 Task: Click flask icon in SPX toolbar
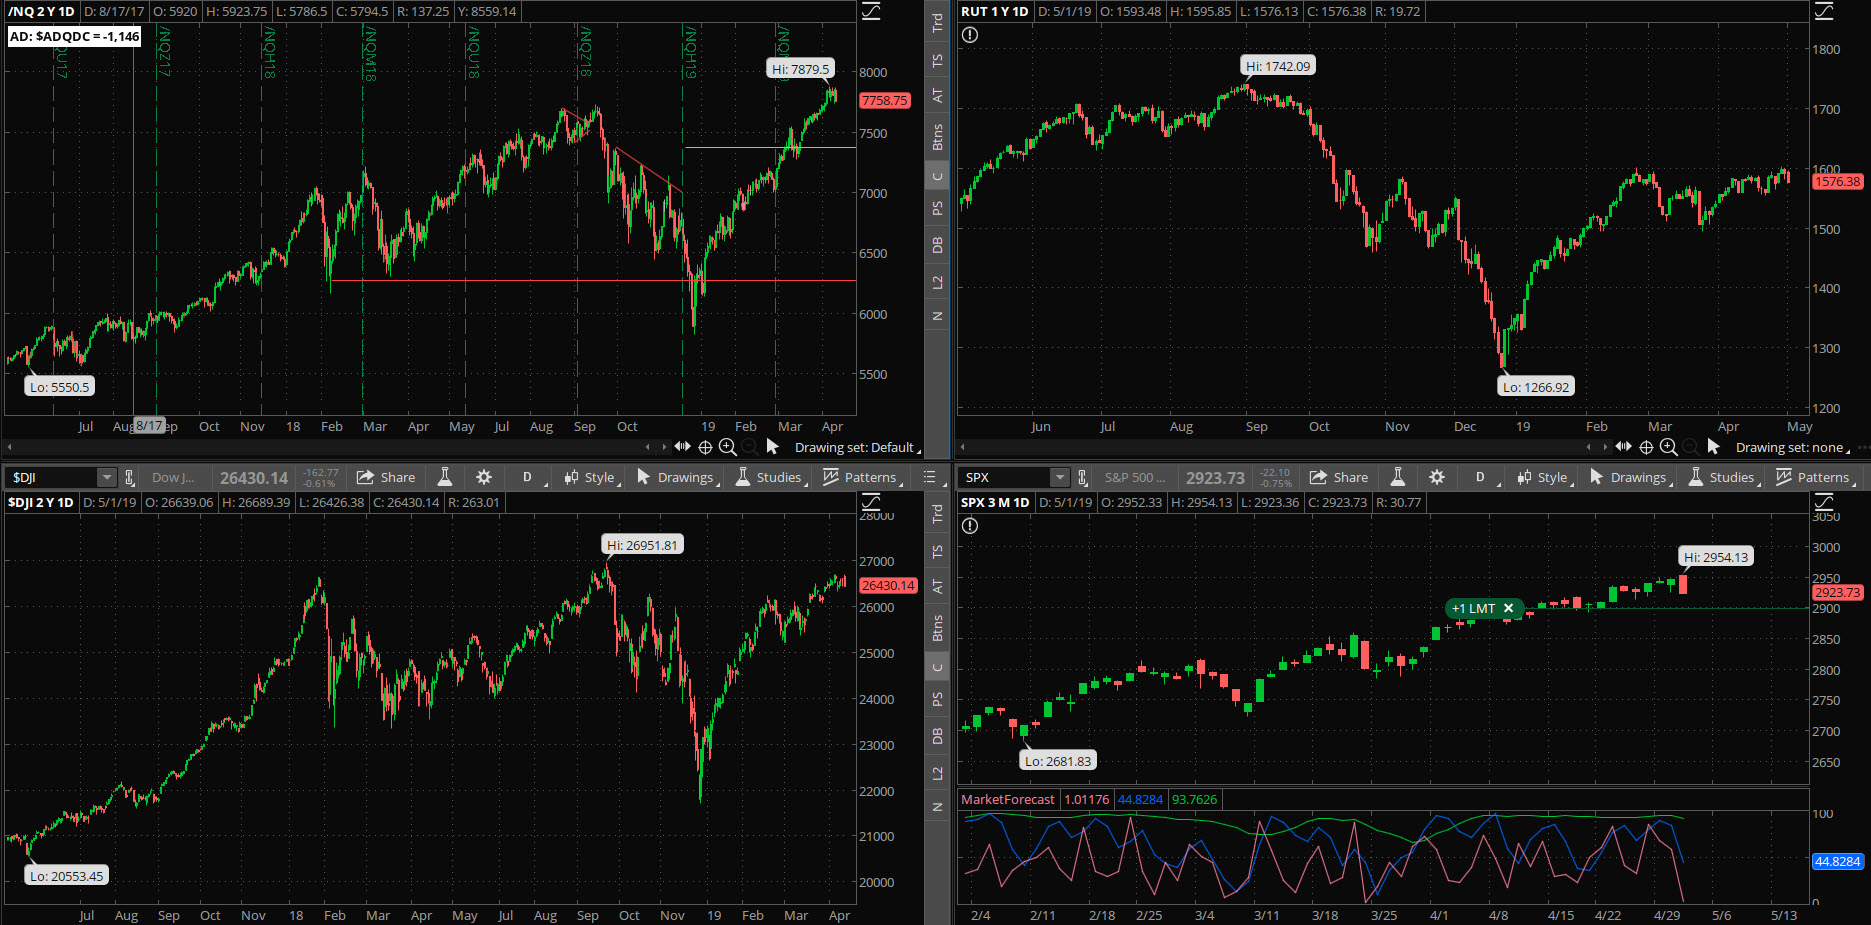pyautogui.click(x=1398, y=477)
